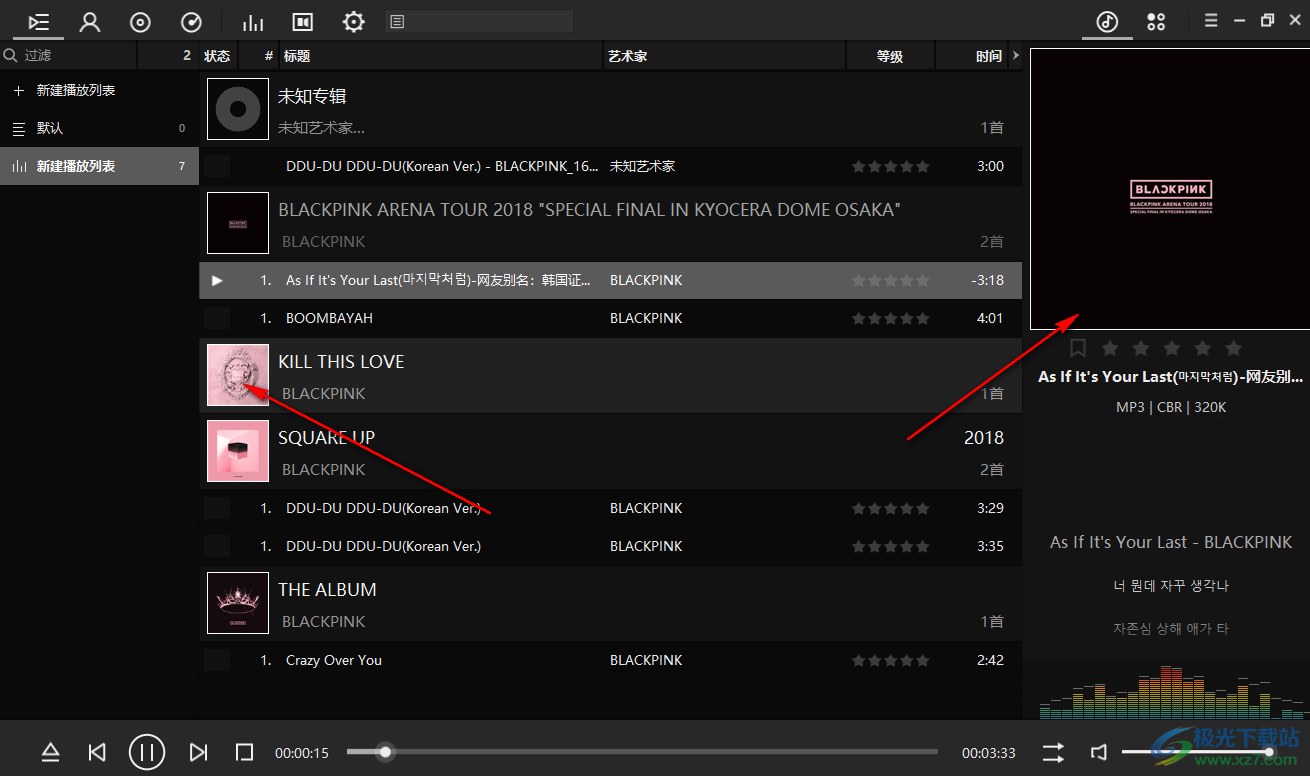This screenshot has height=776, width=1310.
Task: Click the THE ALBUM cover thumbnail
Action: click(x=238, y=603)
